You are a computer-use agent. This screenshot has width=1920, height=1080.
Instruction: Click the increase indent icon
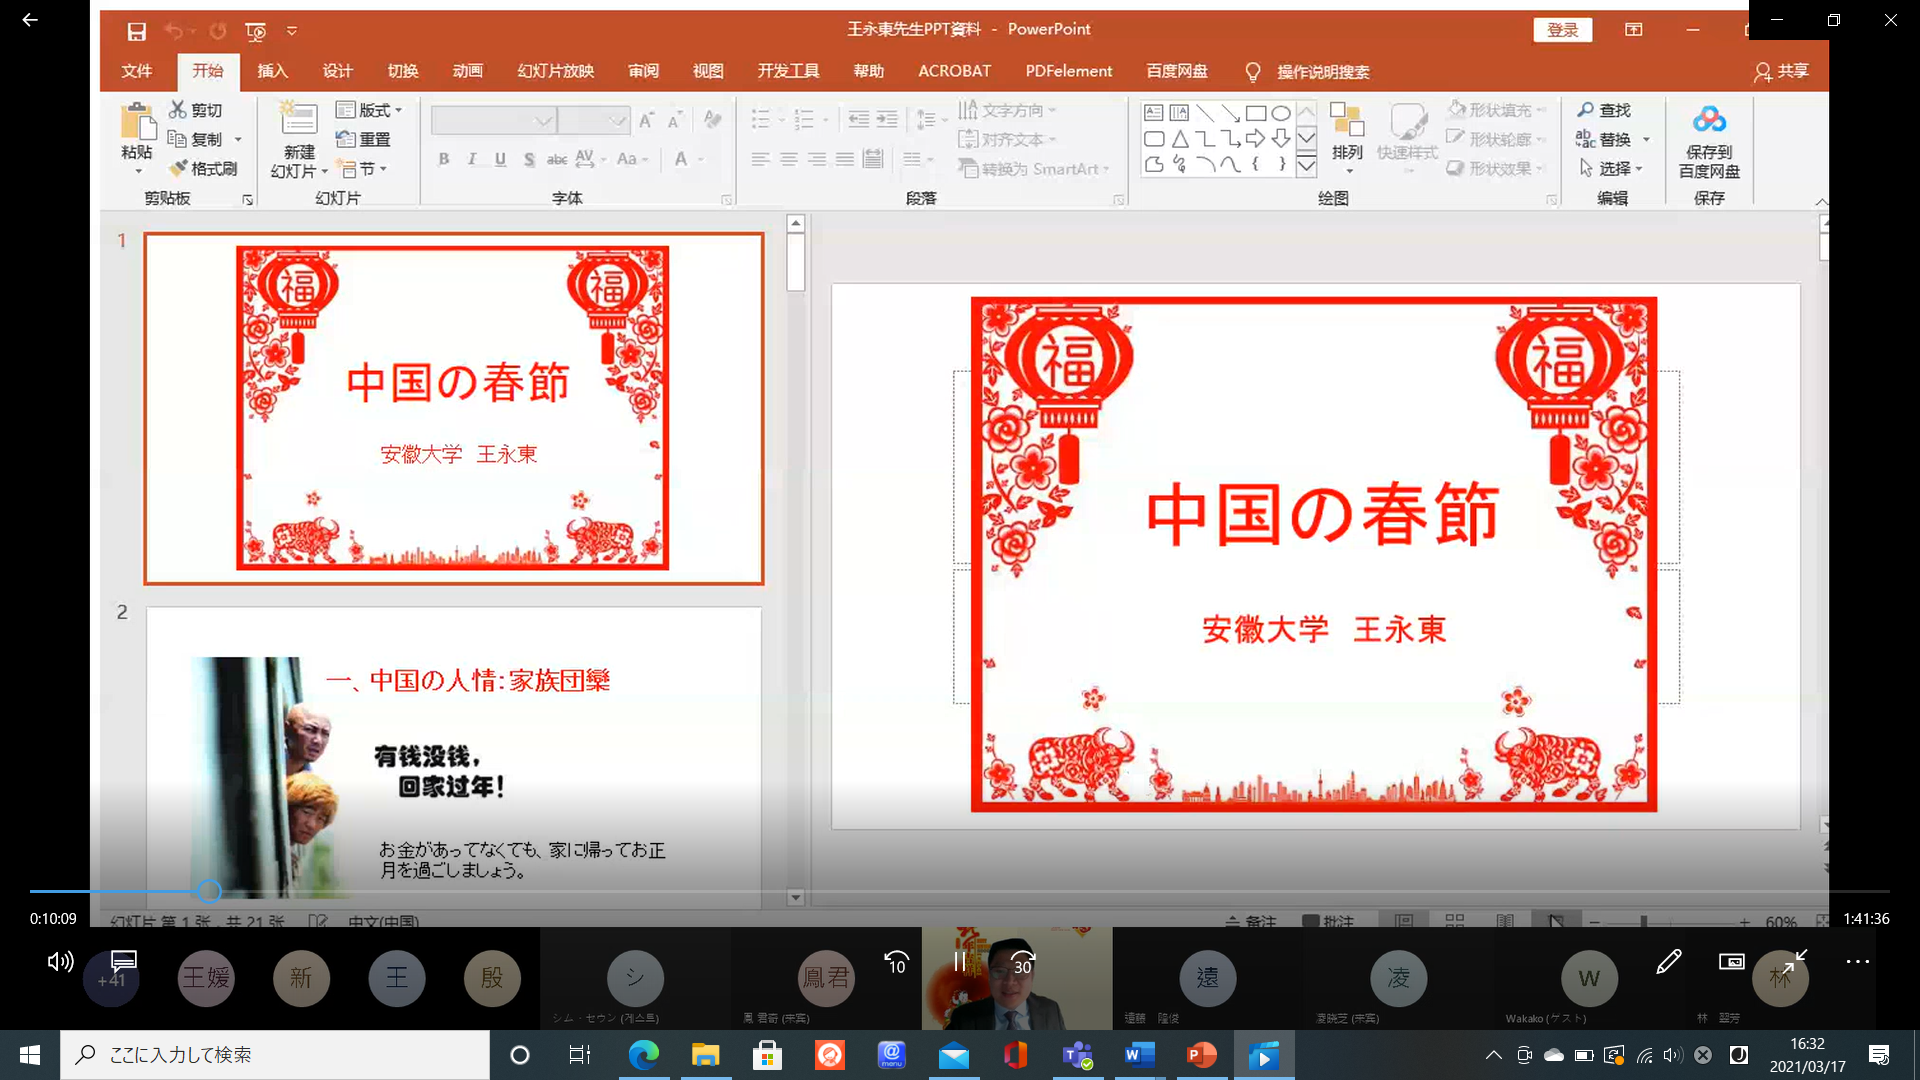tap(887, 120)
